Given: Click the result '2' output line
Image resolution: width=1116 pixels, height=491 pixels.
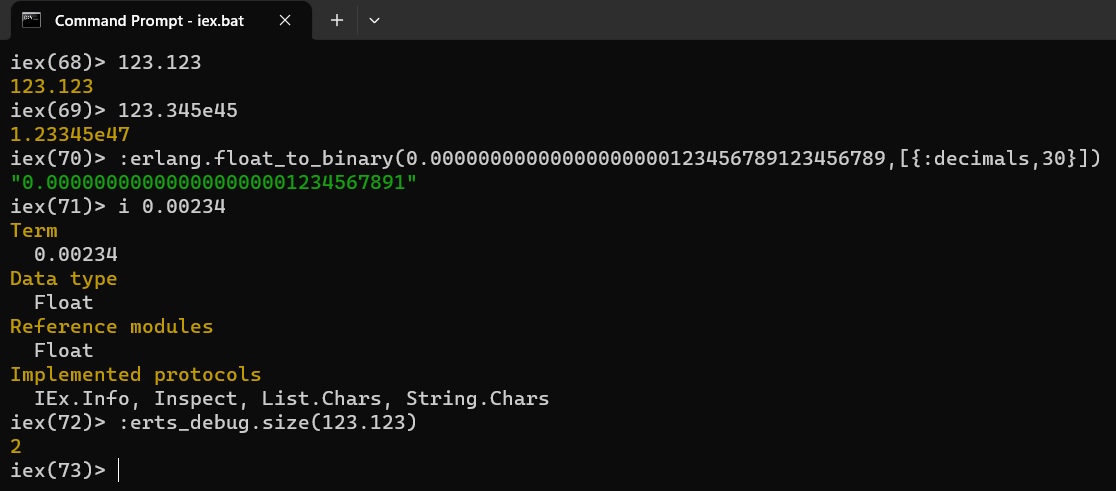Looking at the screenshot, I should point(16,447).
